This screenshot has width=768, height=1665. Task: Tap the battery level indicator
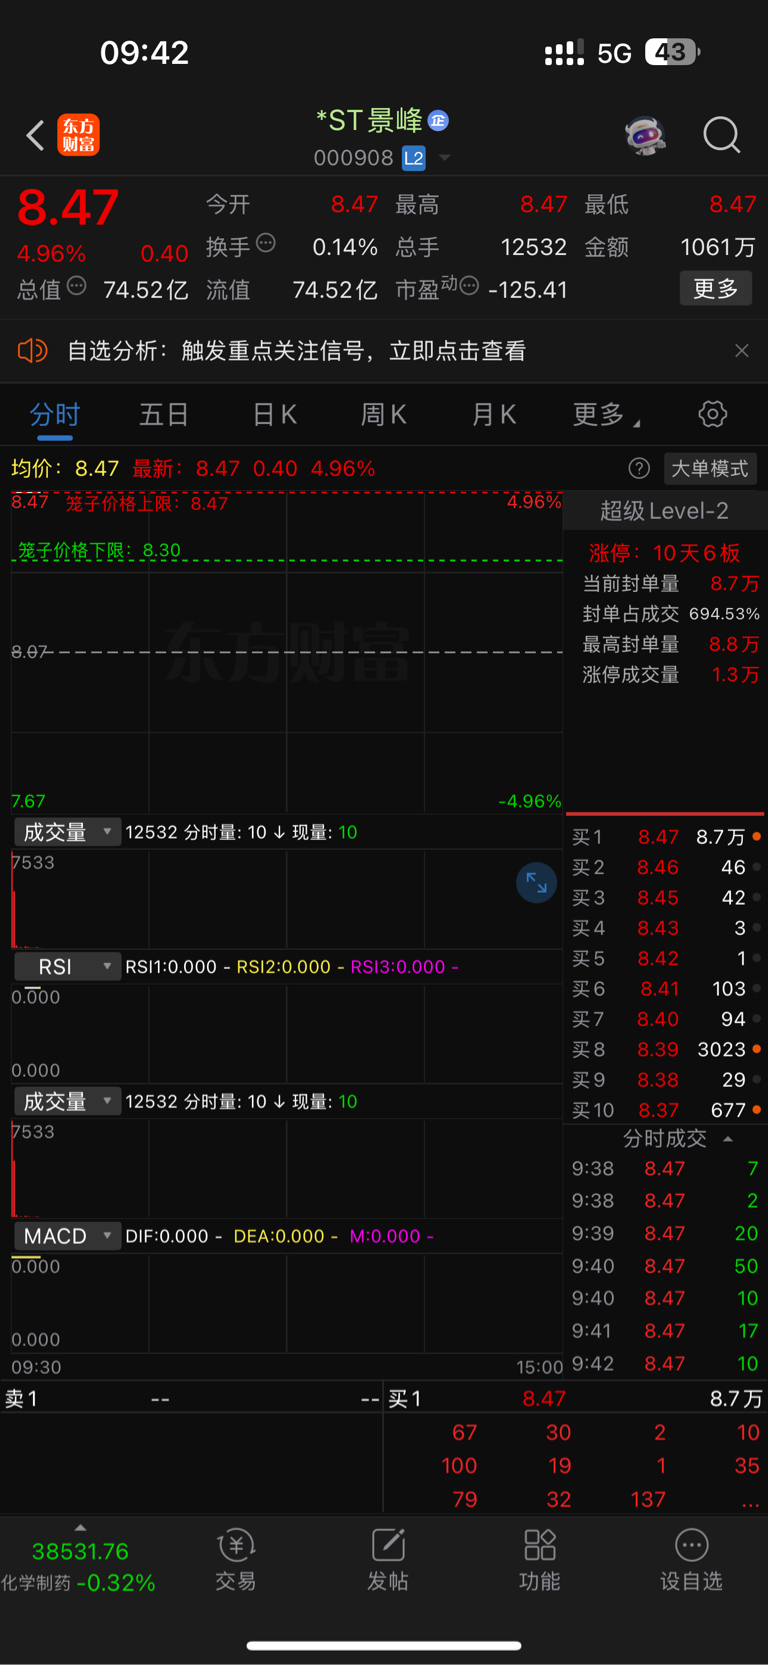672,52
